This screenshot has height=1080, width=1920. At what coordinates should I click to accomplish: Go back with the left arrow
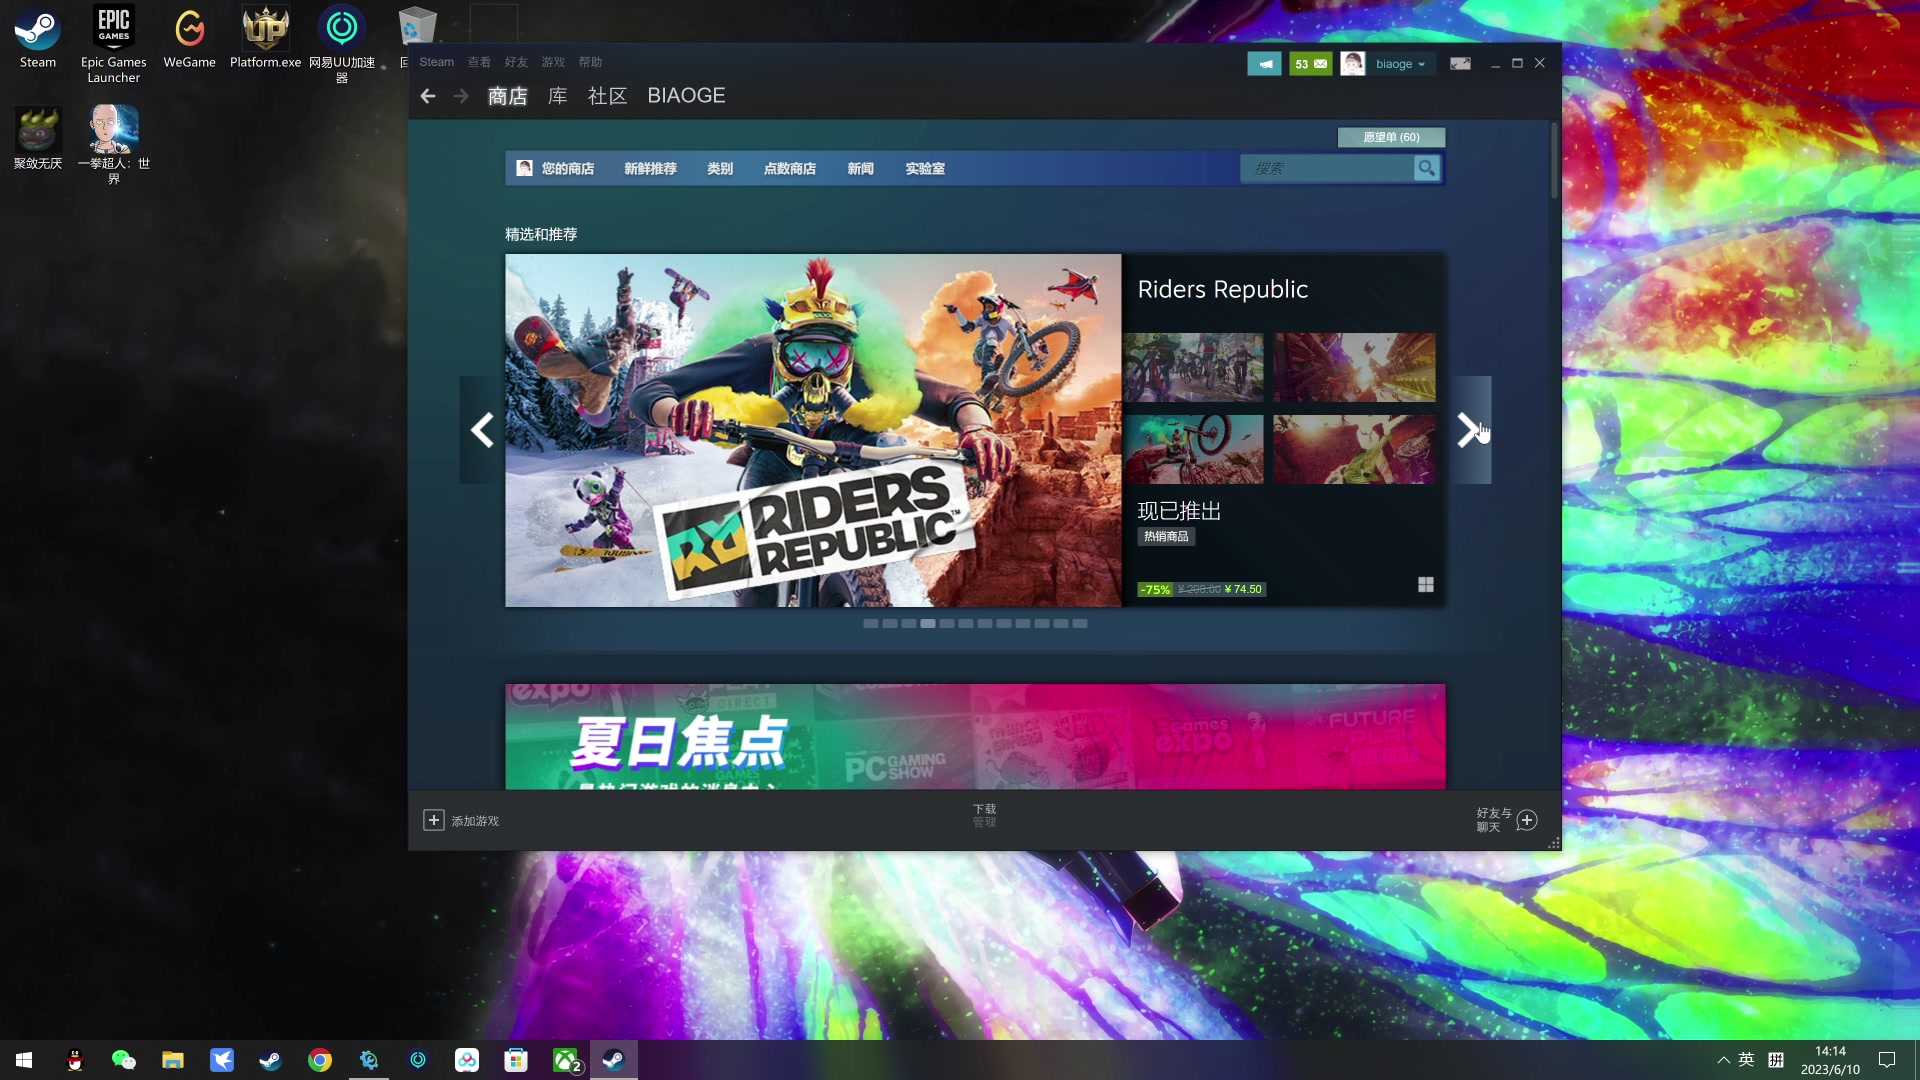(428, 96)
